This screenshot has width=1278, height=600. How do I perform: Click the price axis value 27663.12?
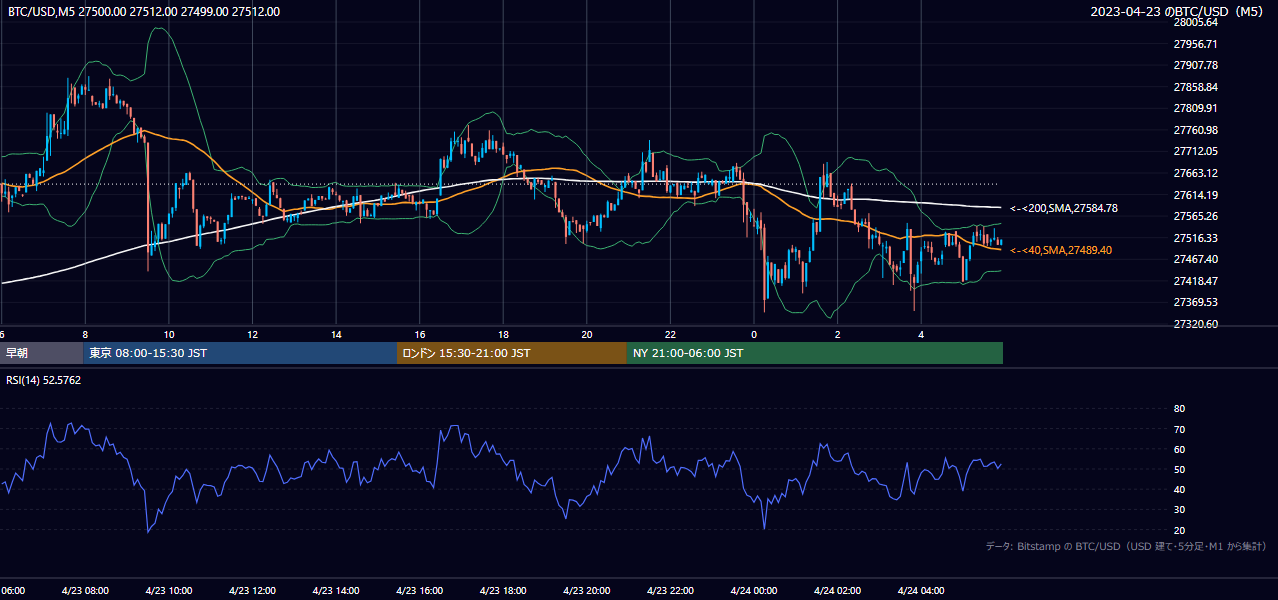[1195, 173]
